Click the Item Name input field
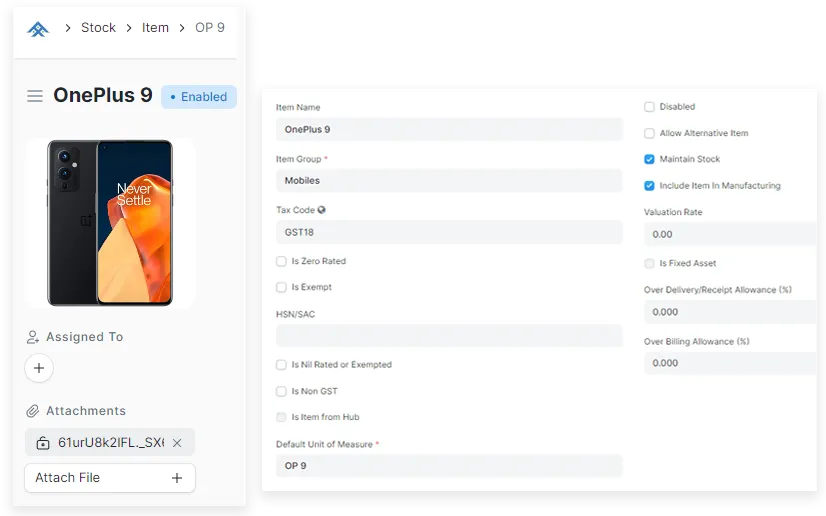This screenshot has height=516, width=826. click(448, 129)
